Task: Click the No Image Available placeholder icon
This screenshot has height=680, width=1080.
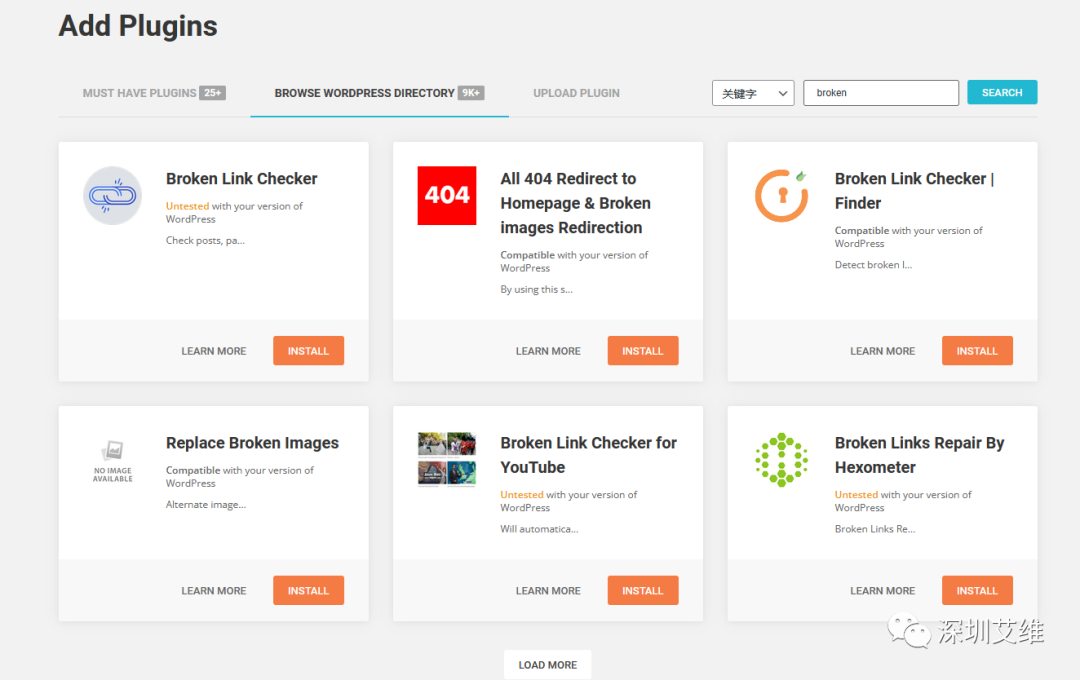Action: (x=112, y=461)
